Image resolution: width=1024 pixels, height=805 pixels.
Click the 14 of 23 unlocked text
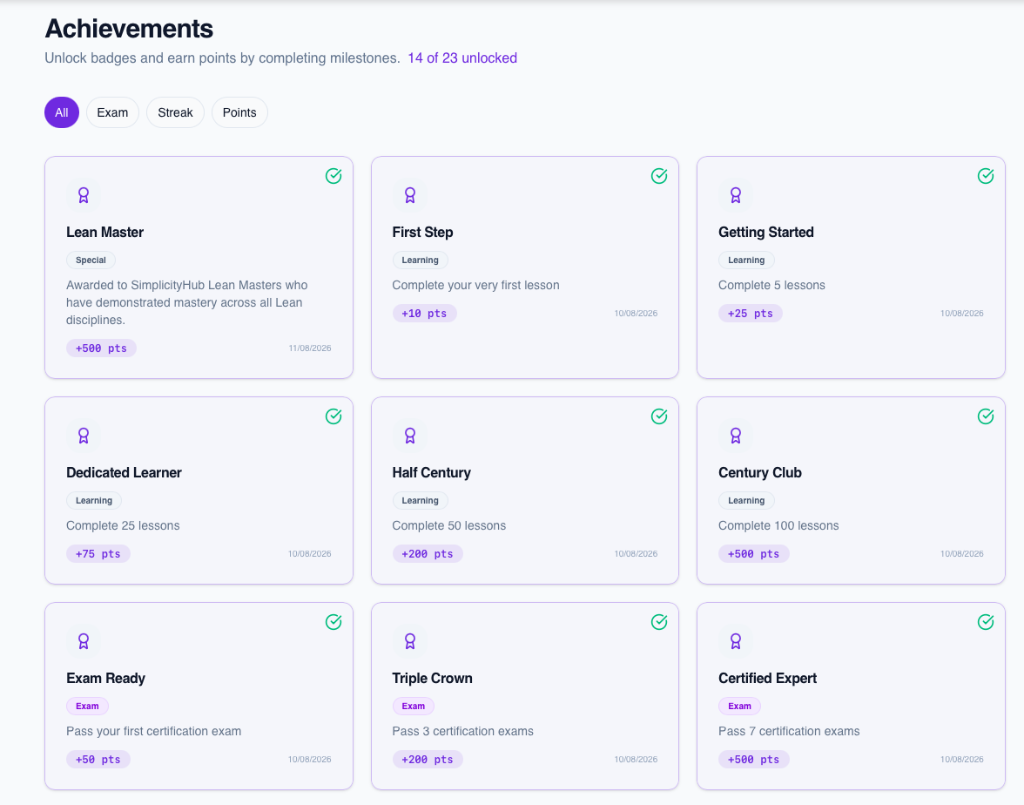pos(462,58)
